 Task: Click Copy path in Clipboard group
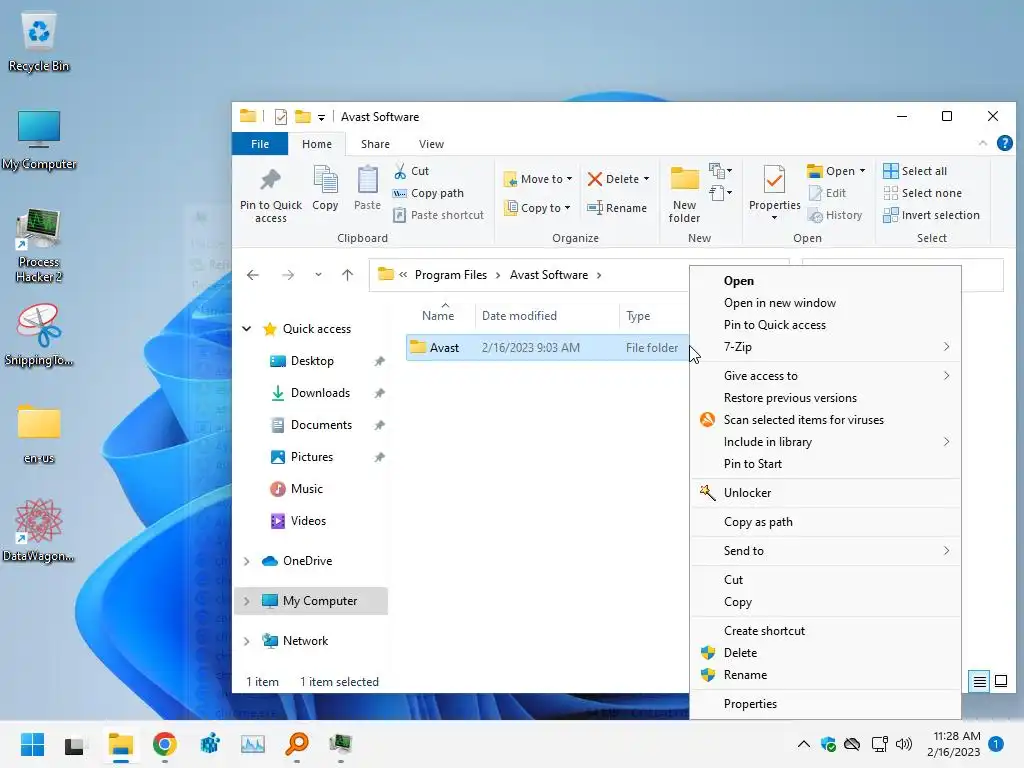click(428, 193)
